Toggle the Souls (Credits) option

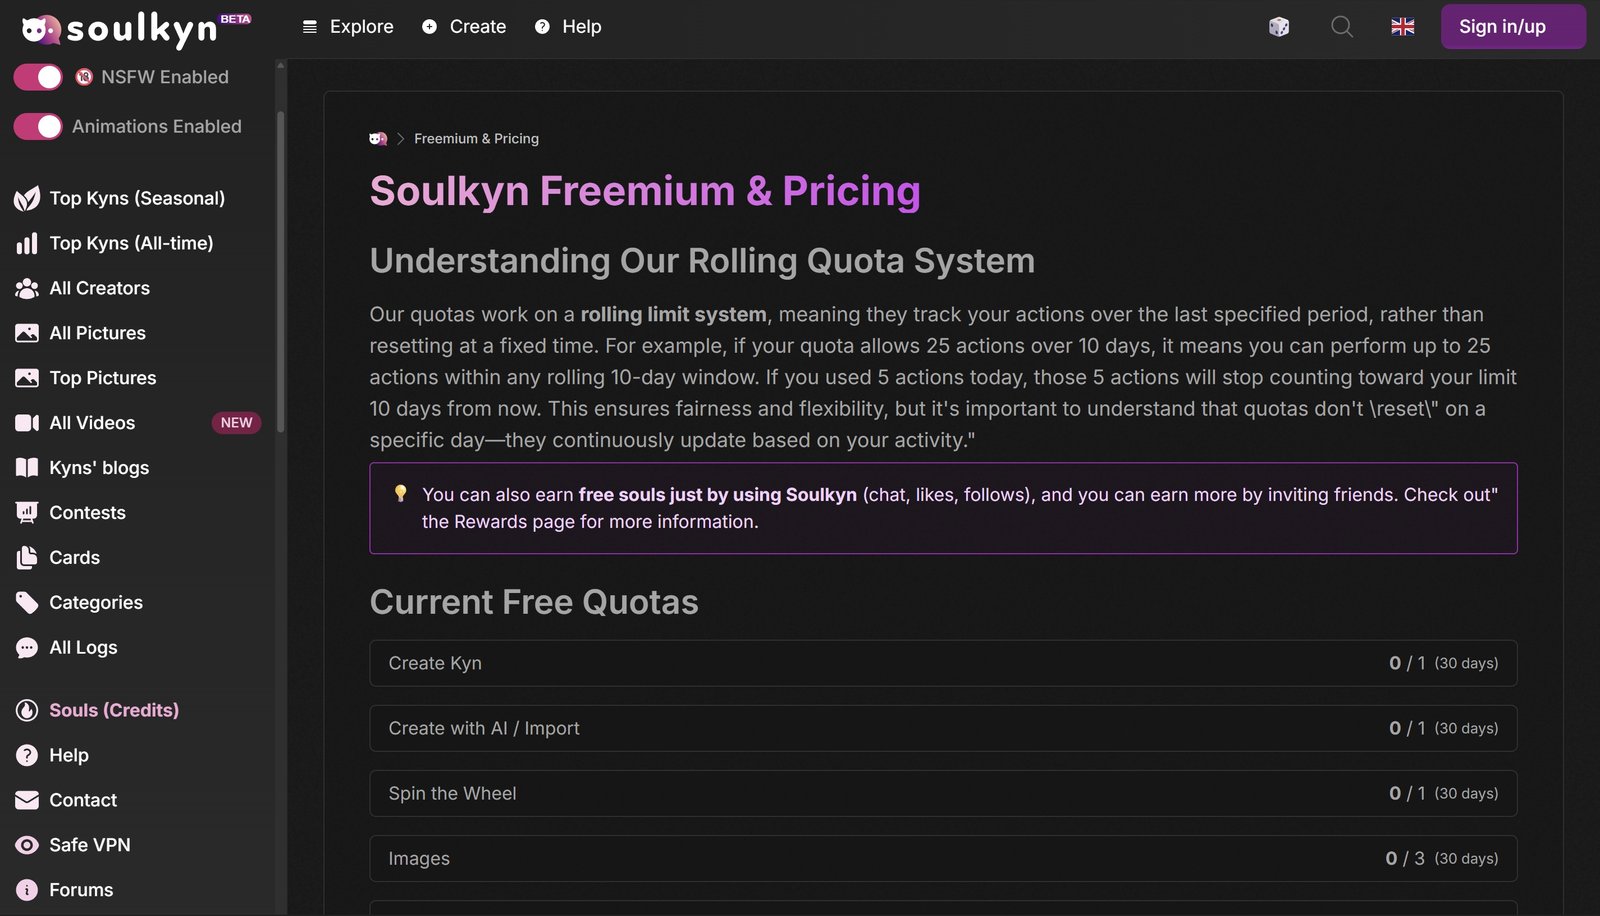pyautogui.click(x=113, y=710)
